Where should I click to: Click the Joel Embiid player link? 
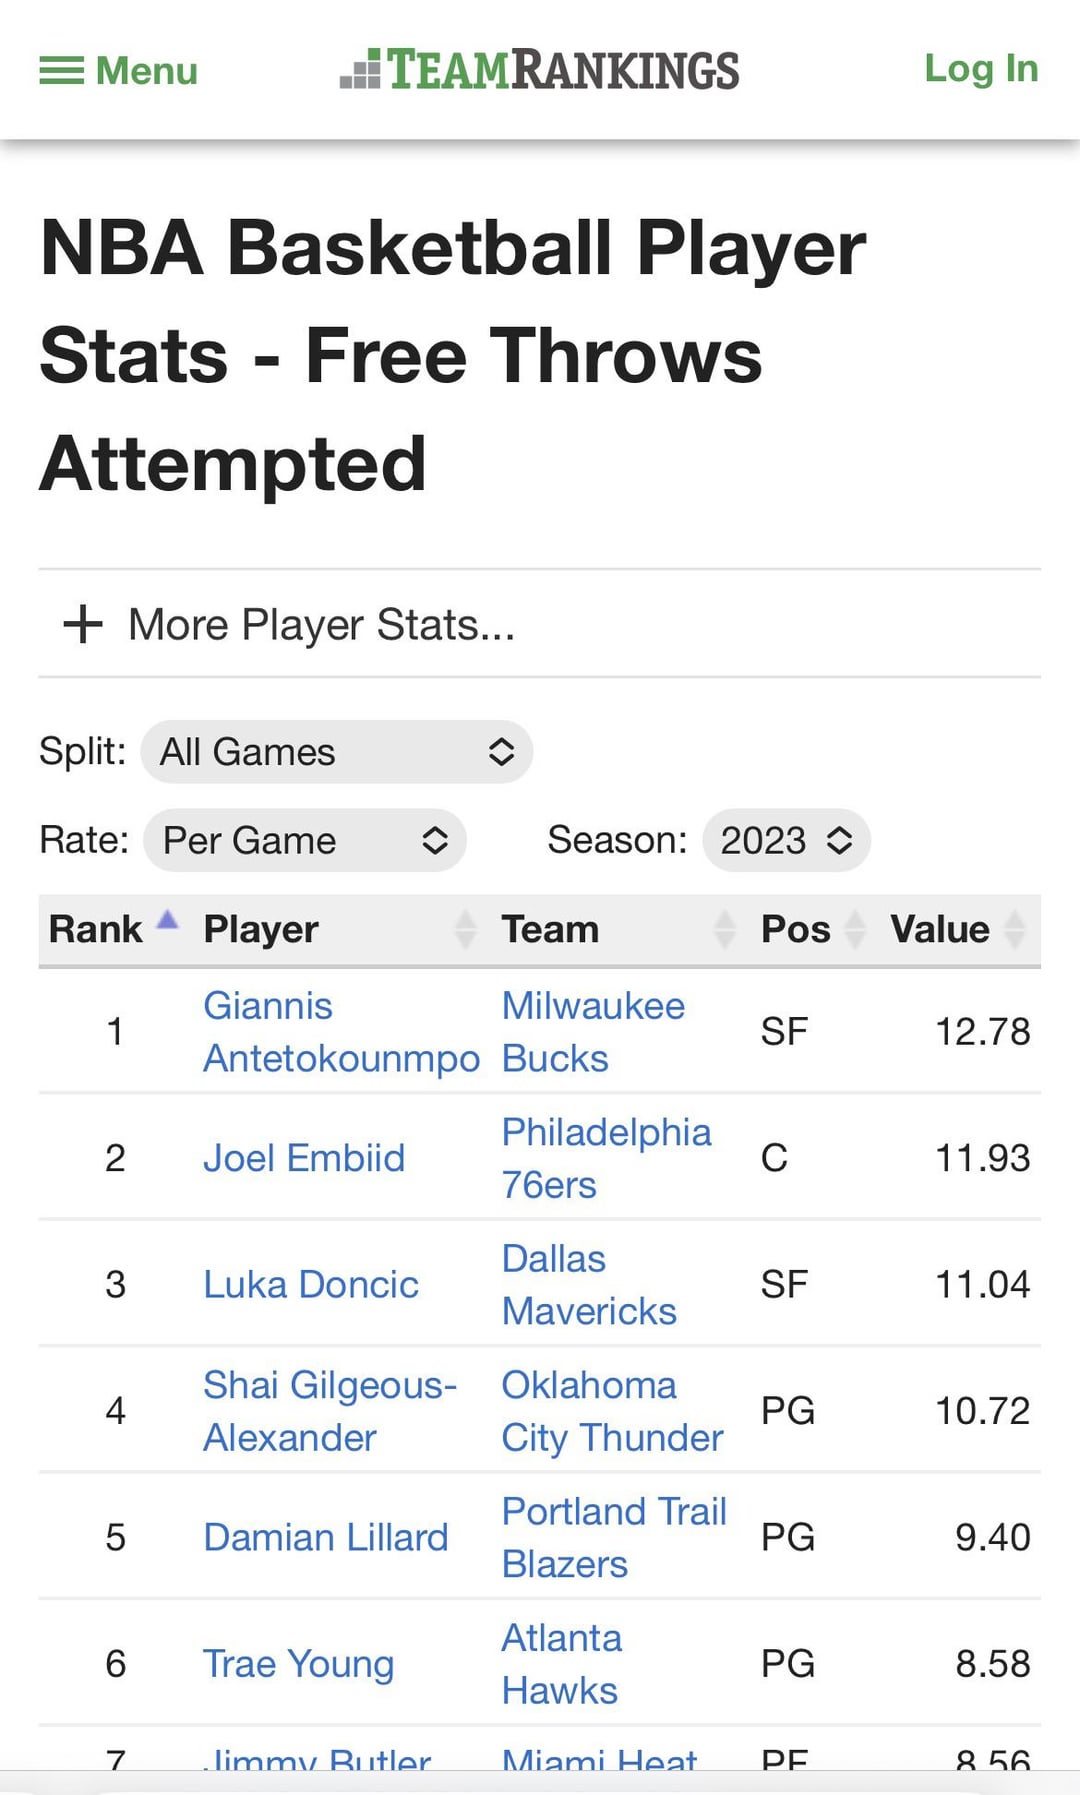(304, 1158)
